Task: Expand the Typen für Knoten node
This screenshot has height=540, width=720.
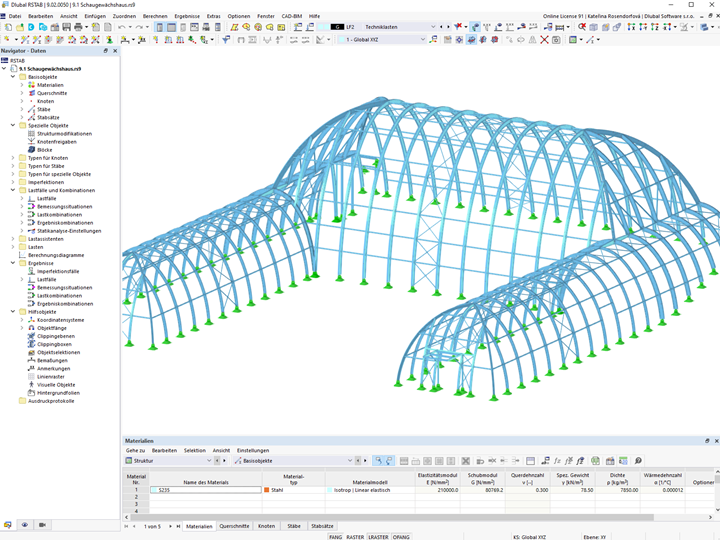Action: click(13, 158)
